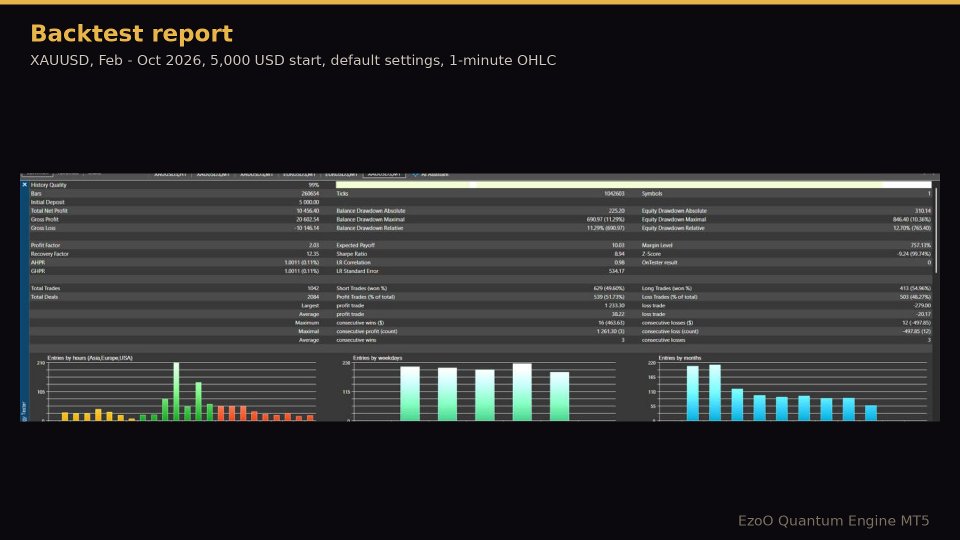The image size is (960, 540).
Task: Select 'Equity Drawdown Absolute' label
Action: point(674,211)
